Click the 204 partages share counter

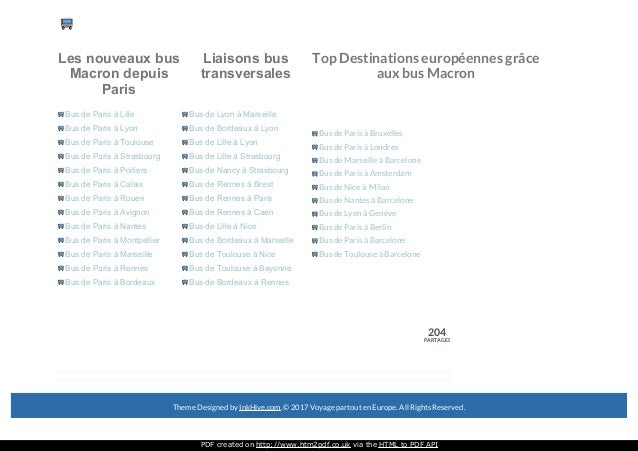coord(437,335)
